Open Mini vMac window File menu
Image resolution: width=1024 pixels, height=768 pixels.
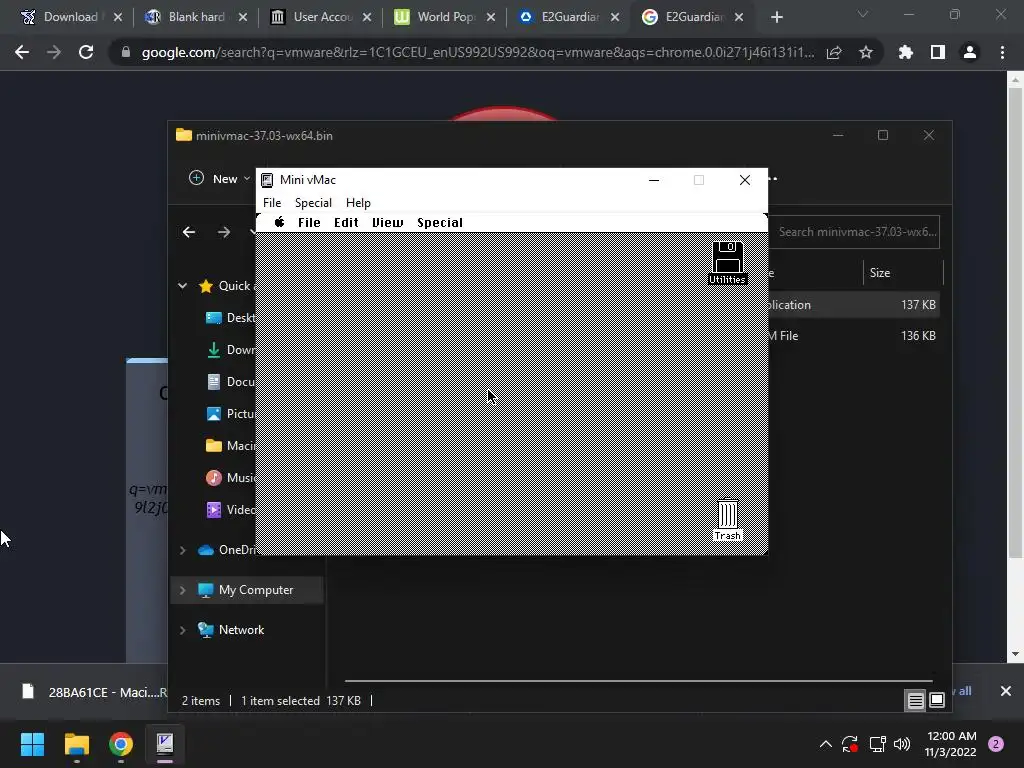pos(272,202)
